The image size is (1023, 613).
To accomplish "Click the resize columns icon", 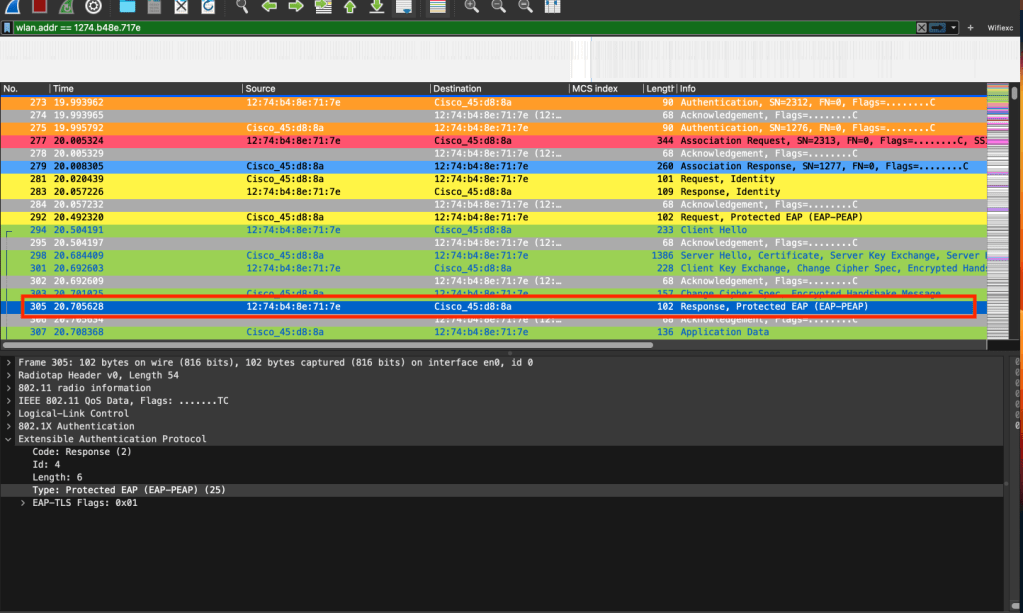I will click(x=552, y=6).
